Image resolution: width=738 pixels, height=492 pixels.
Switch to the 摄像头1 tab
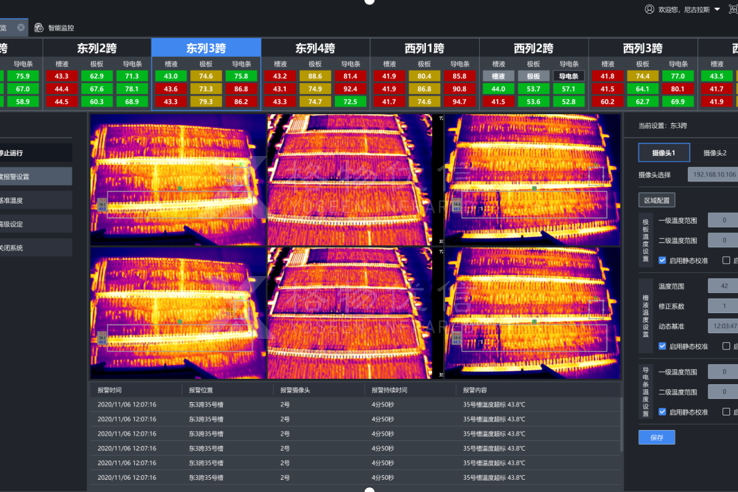[663, 153]
